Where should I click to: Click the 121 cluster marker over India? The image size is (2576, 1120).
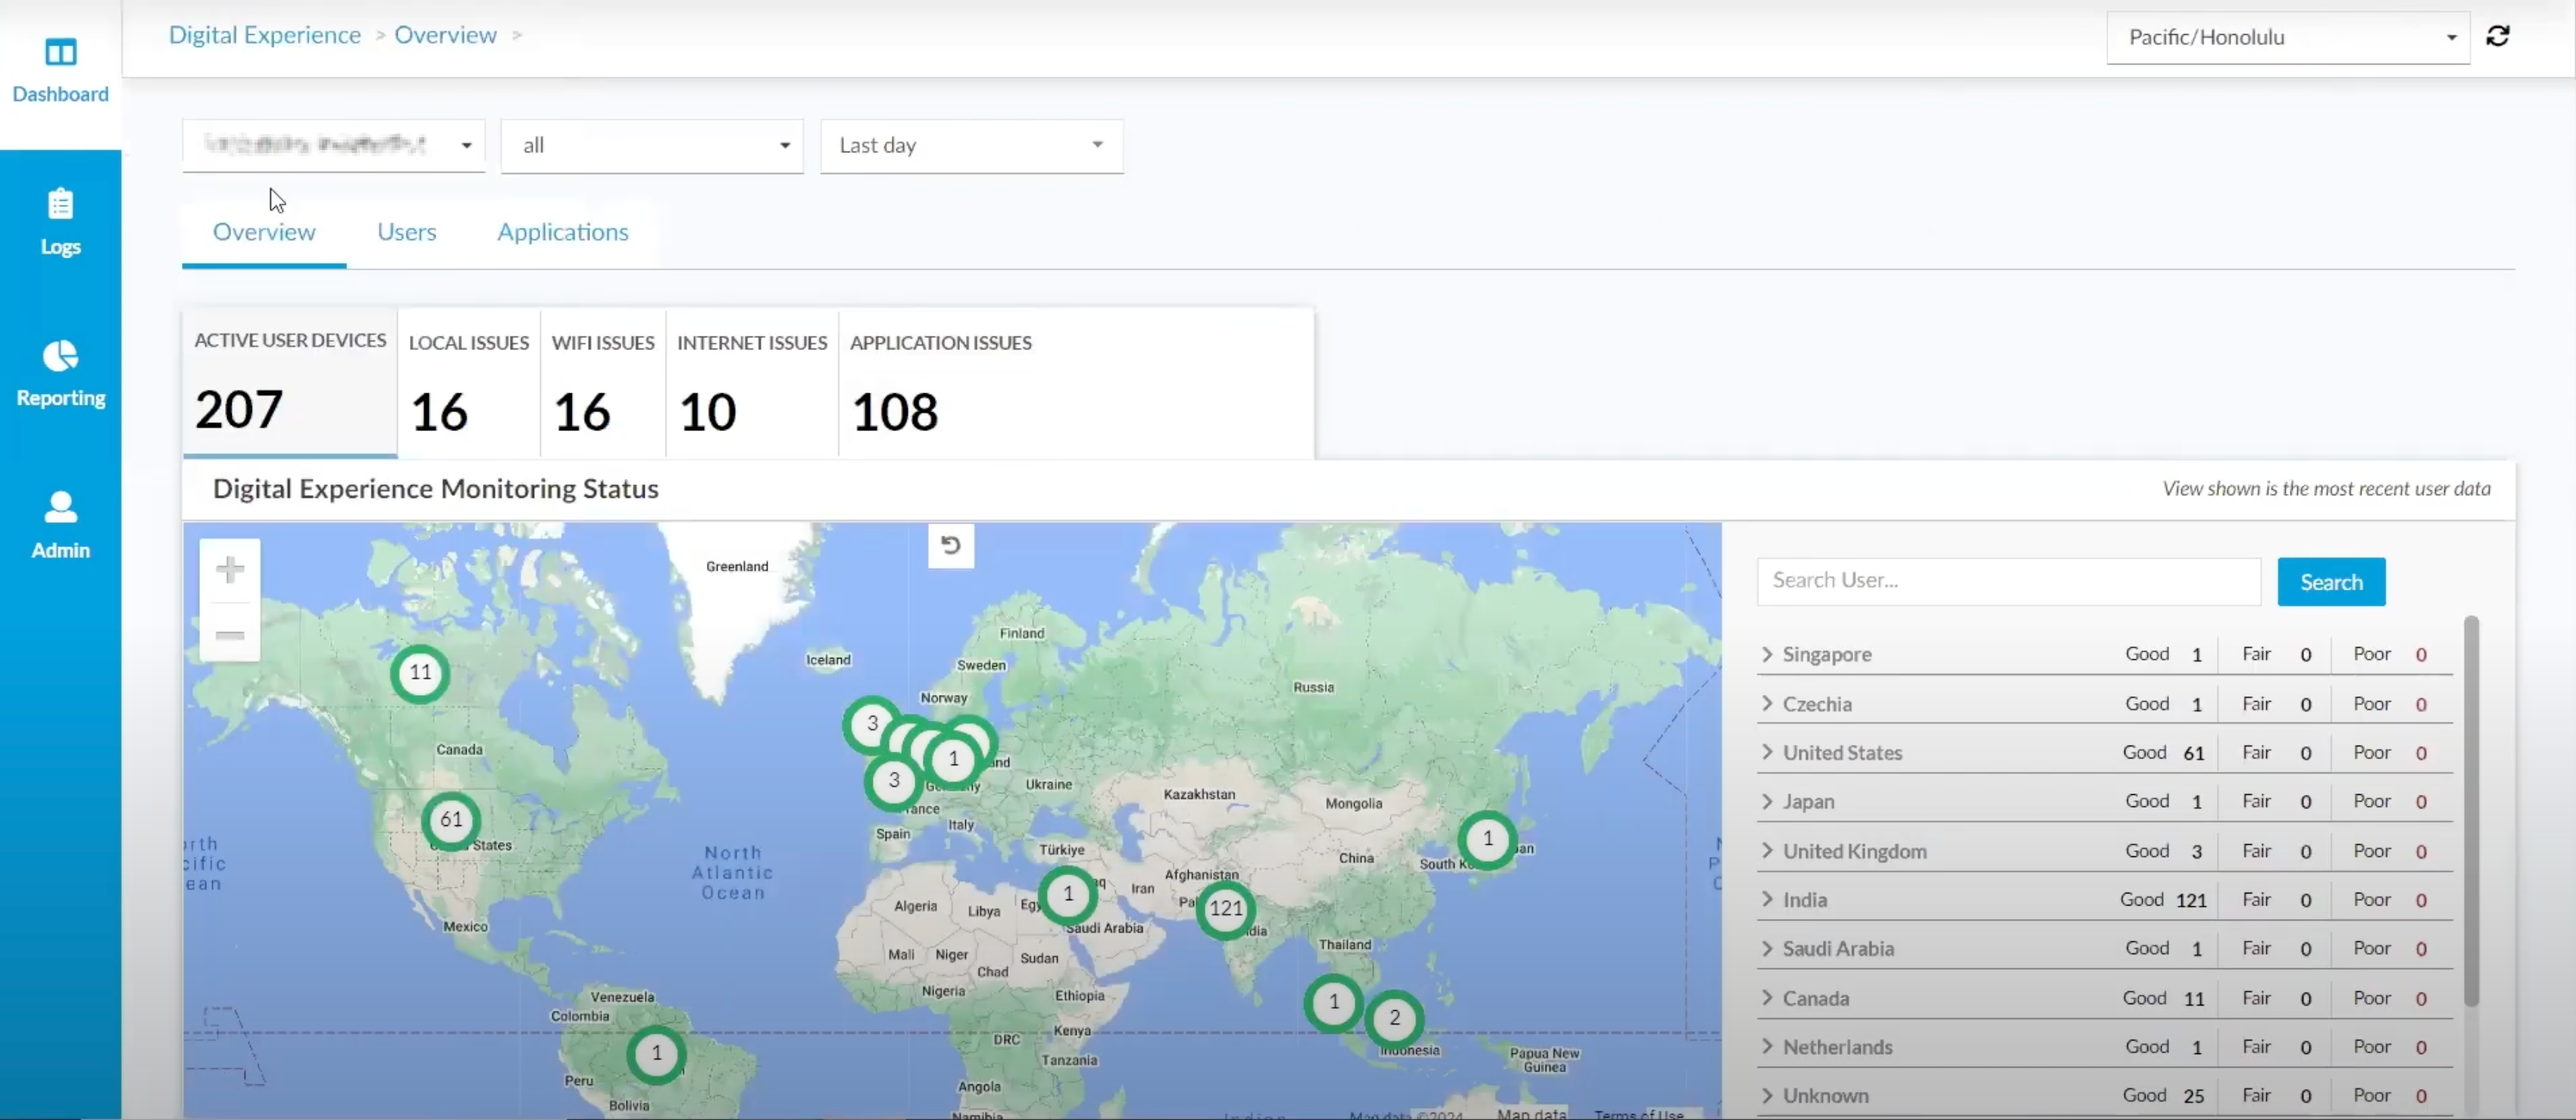(x=1225, y=909)
